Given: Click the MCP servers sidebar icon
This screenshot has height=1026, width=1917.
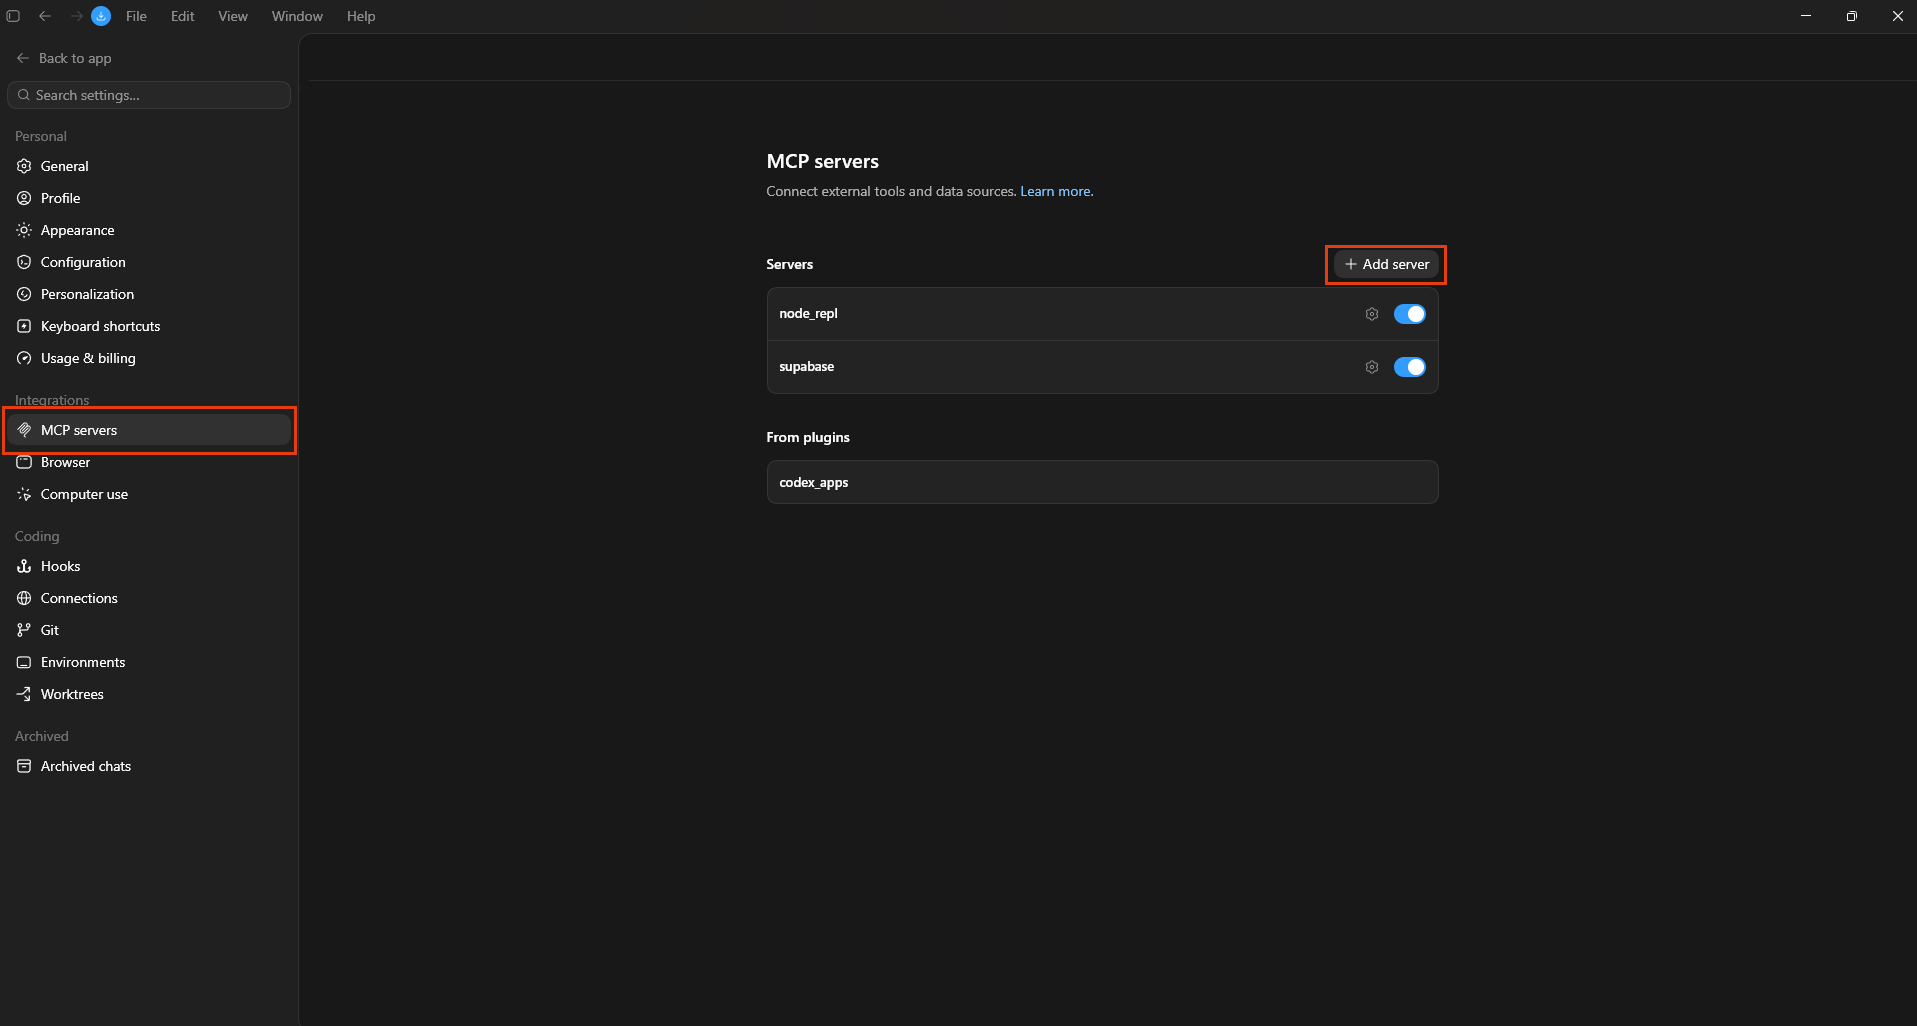Looking at the screenshot, I should (24, 430).
